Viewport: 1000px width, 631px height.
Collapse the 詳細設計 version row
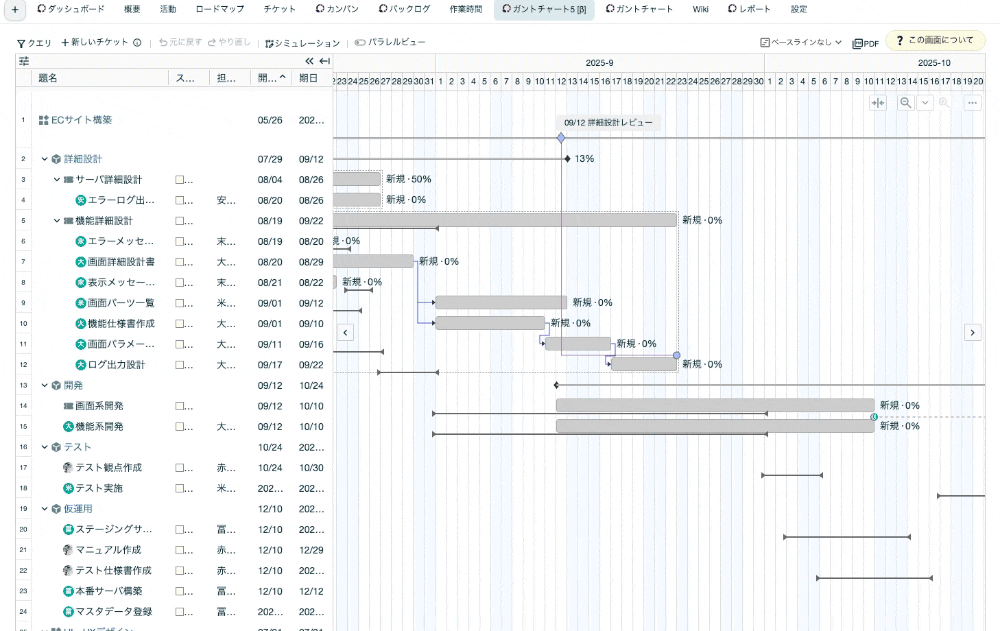(45, 159)
